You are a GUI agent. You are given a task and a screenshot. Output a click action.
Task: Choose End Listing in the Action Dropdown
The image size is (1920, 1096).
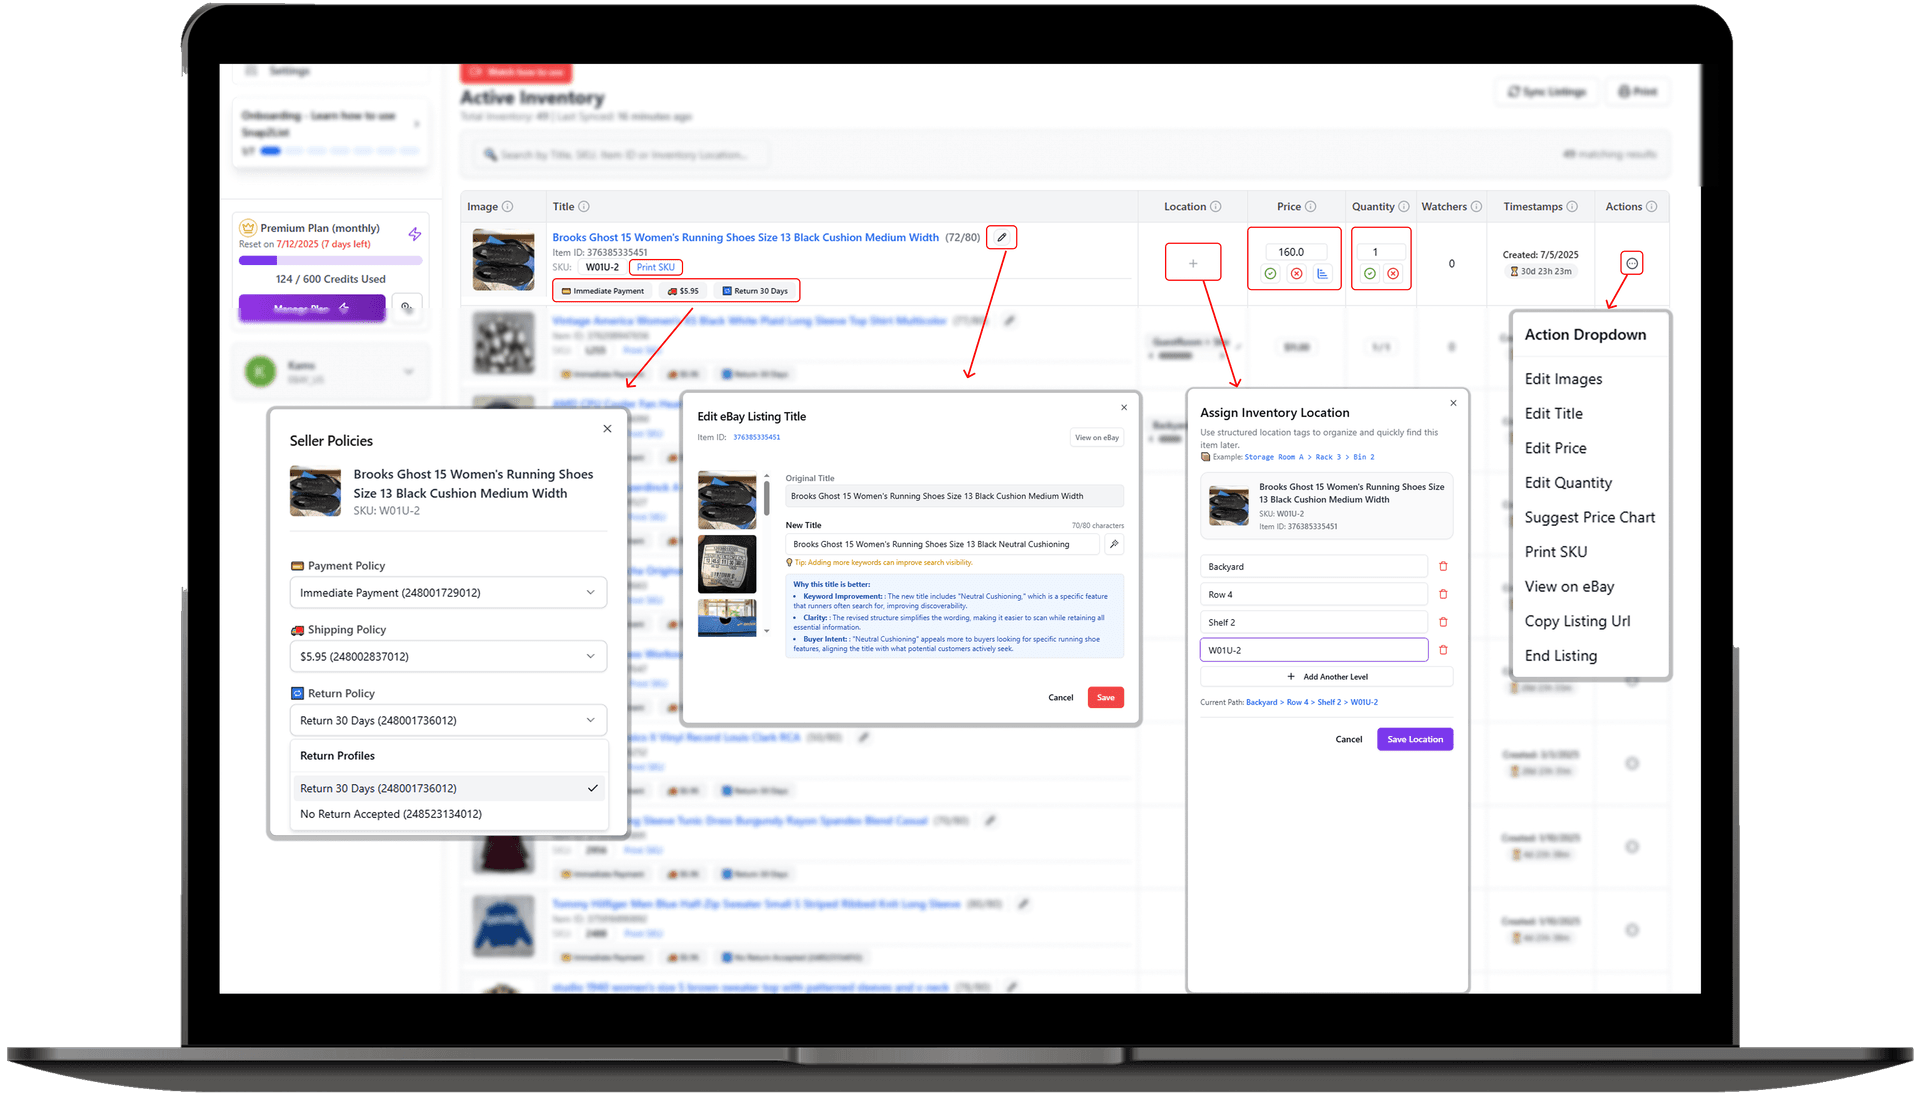pos(1560,655)
